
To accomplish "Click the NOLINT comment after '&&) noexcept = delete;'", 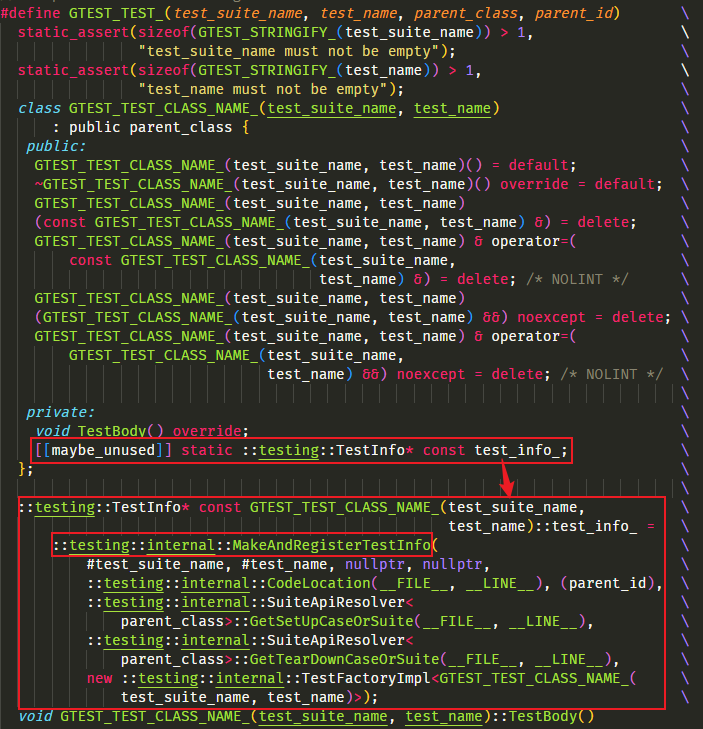I will click(x=611, y=374).
